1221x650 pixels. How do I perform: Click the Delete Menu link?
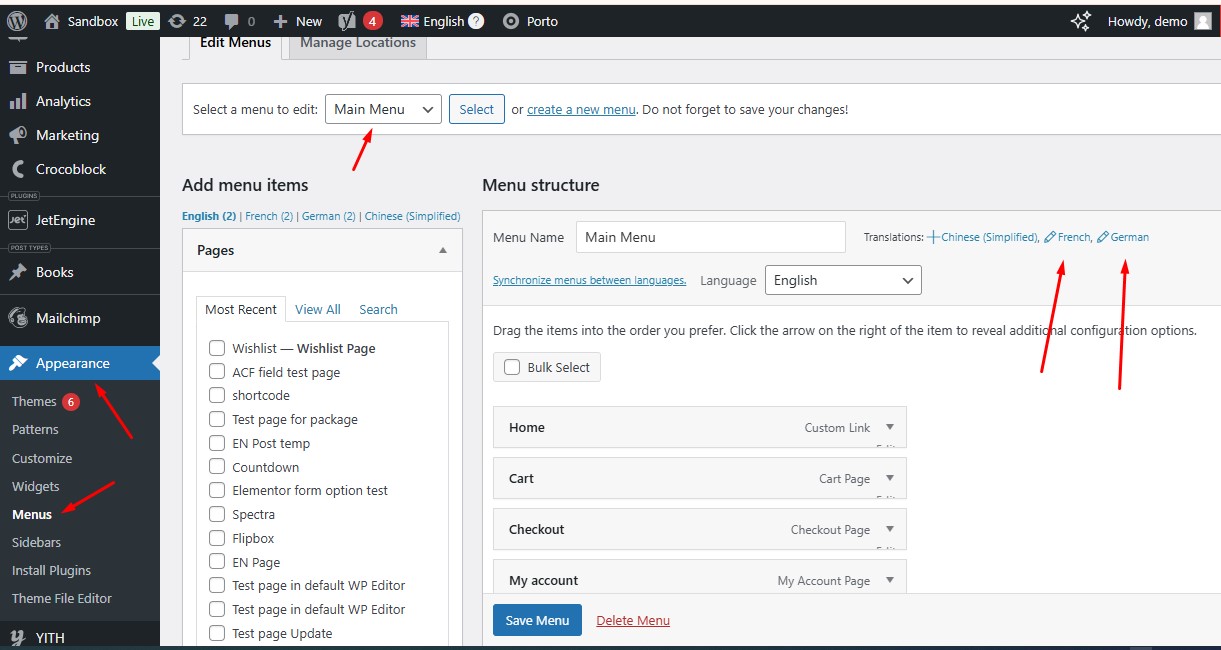coord(633,620)
